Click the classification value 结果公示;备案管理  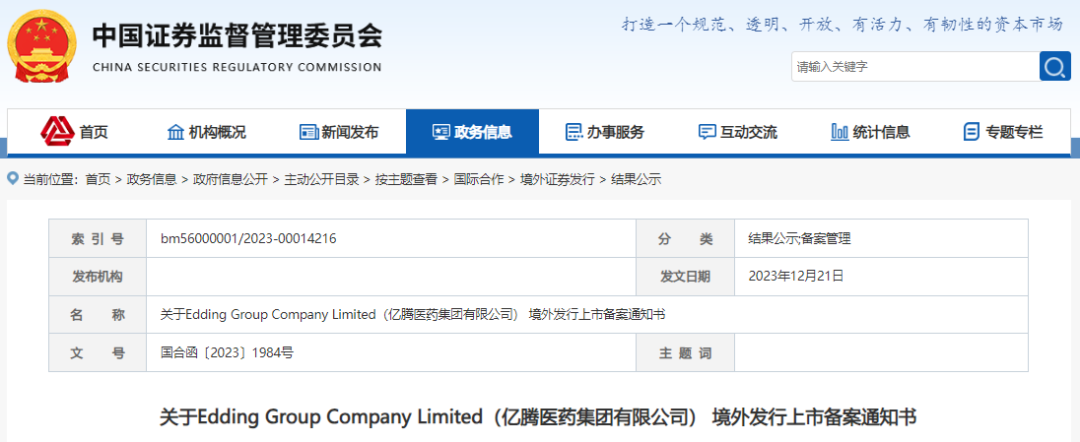tap(800, 239)
